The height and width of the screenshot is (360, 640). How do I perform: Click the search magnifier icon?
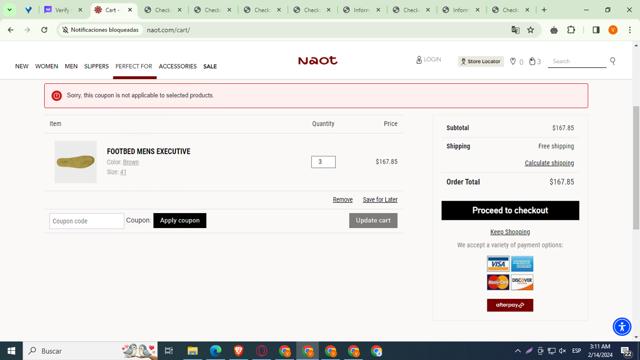pyautogui.click(x=613, y=61)
